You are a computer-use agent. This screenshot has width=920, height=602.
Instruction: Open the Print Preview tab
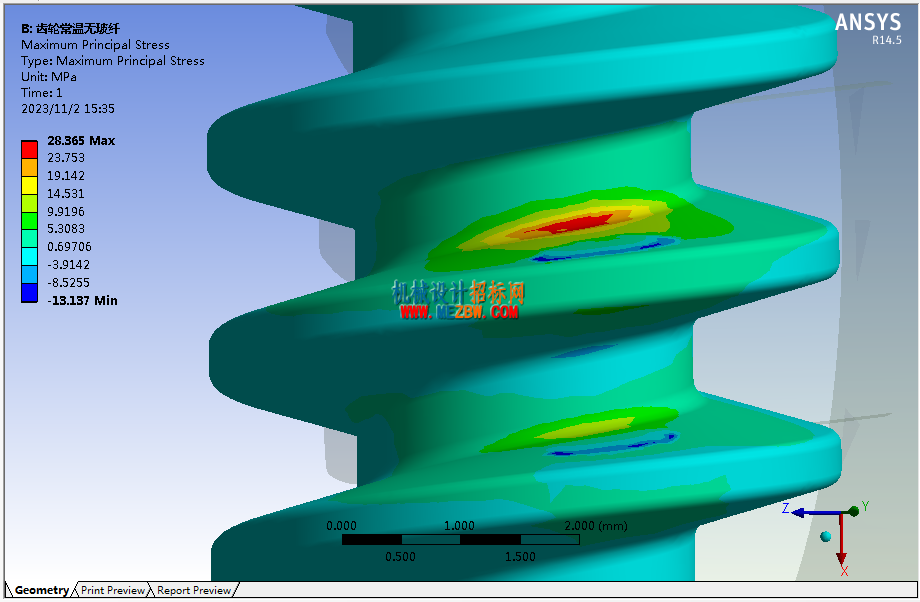(x=113, y=590)
